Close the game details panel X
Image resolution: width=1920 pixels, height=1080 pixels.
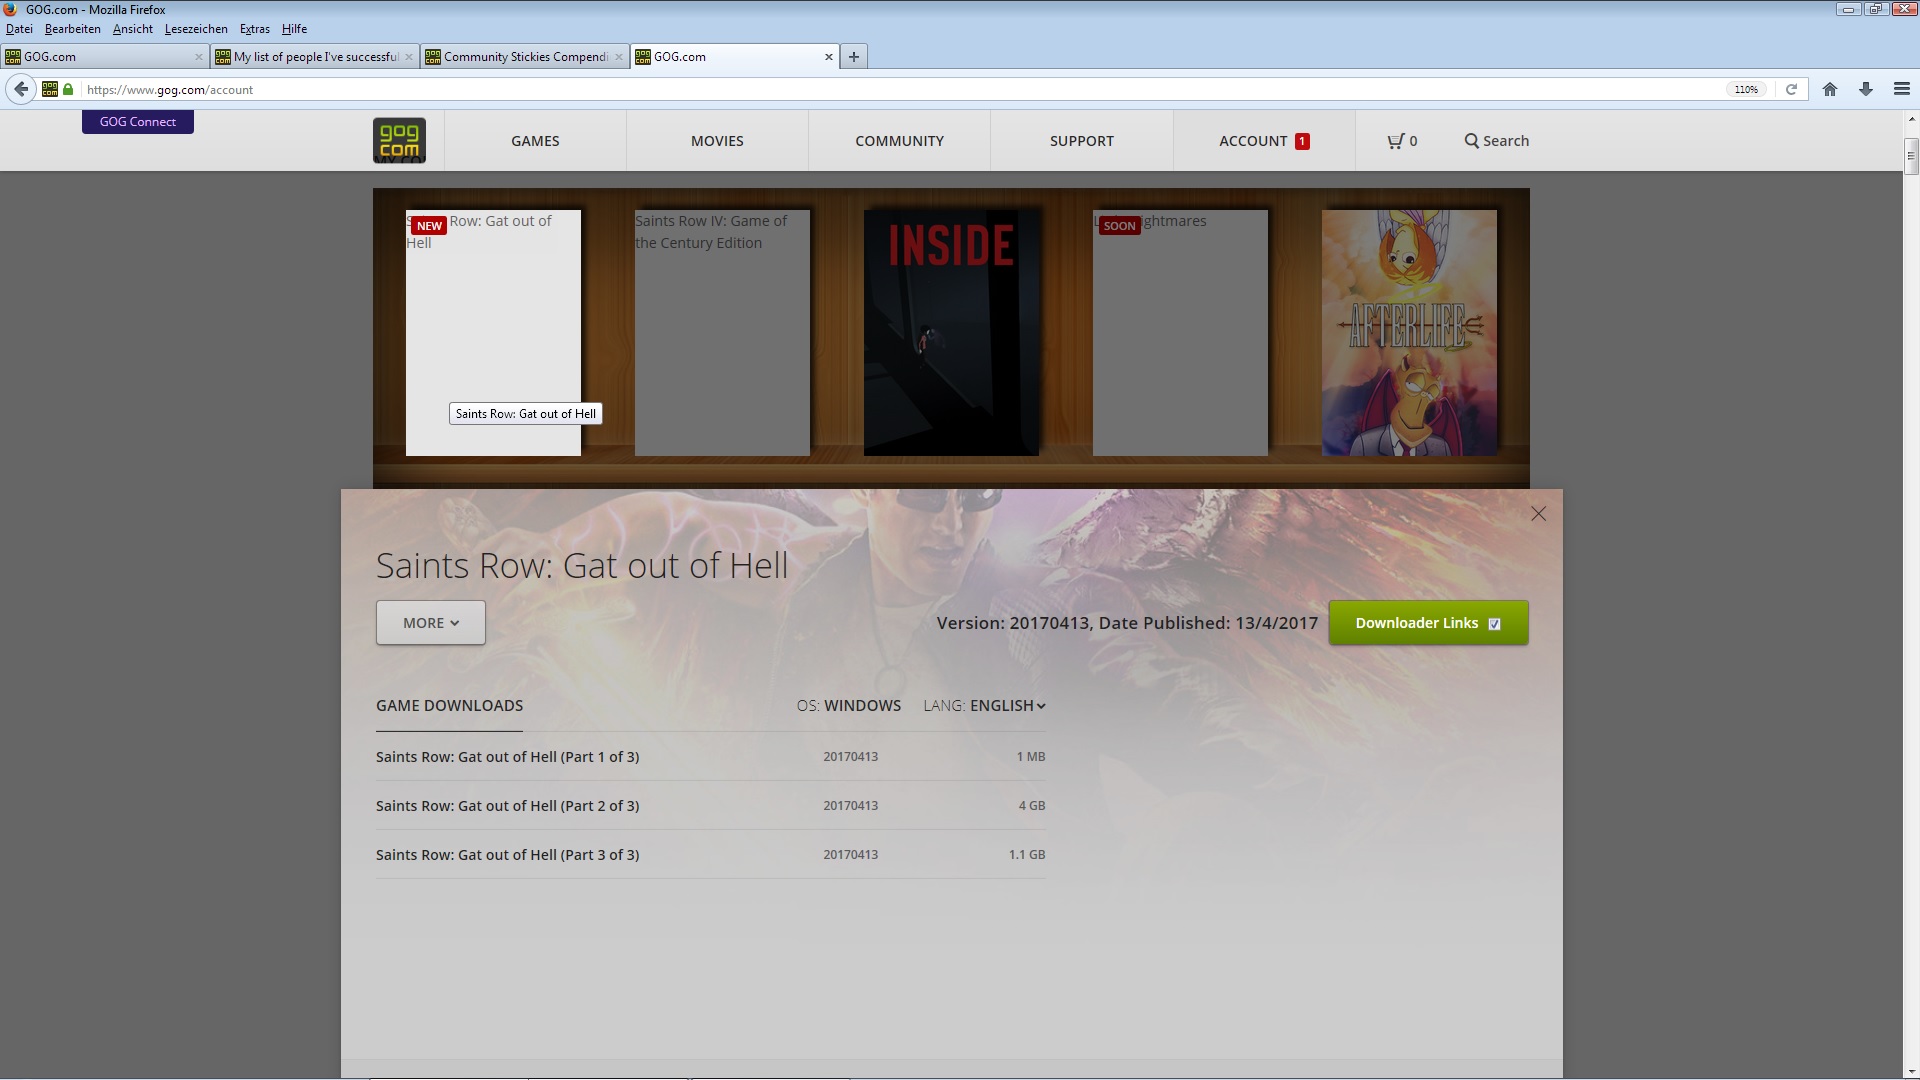pyautogui.click(x=1538, y=514)
